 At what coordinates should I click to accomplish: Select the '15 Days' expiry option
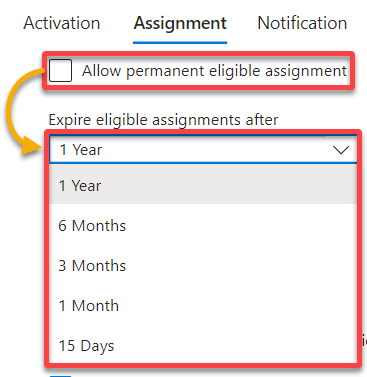(203, 346)
